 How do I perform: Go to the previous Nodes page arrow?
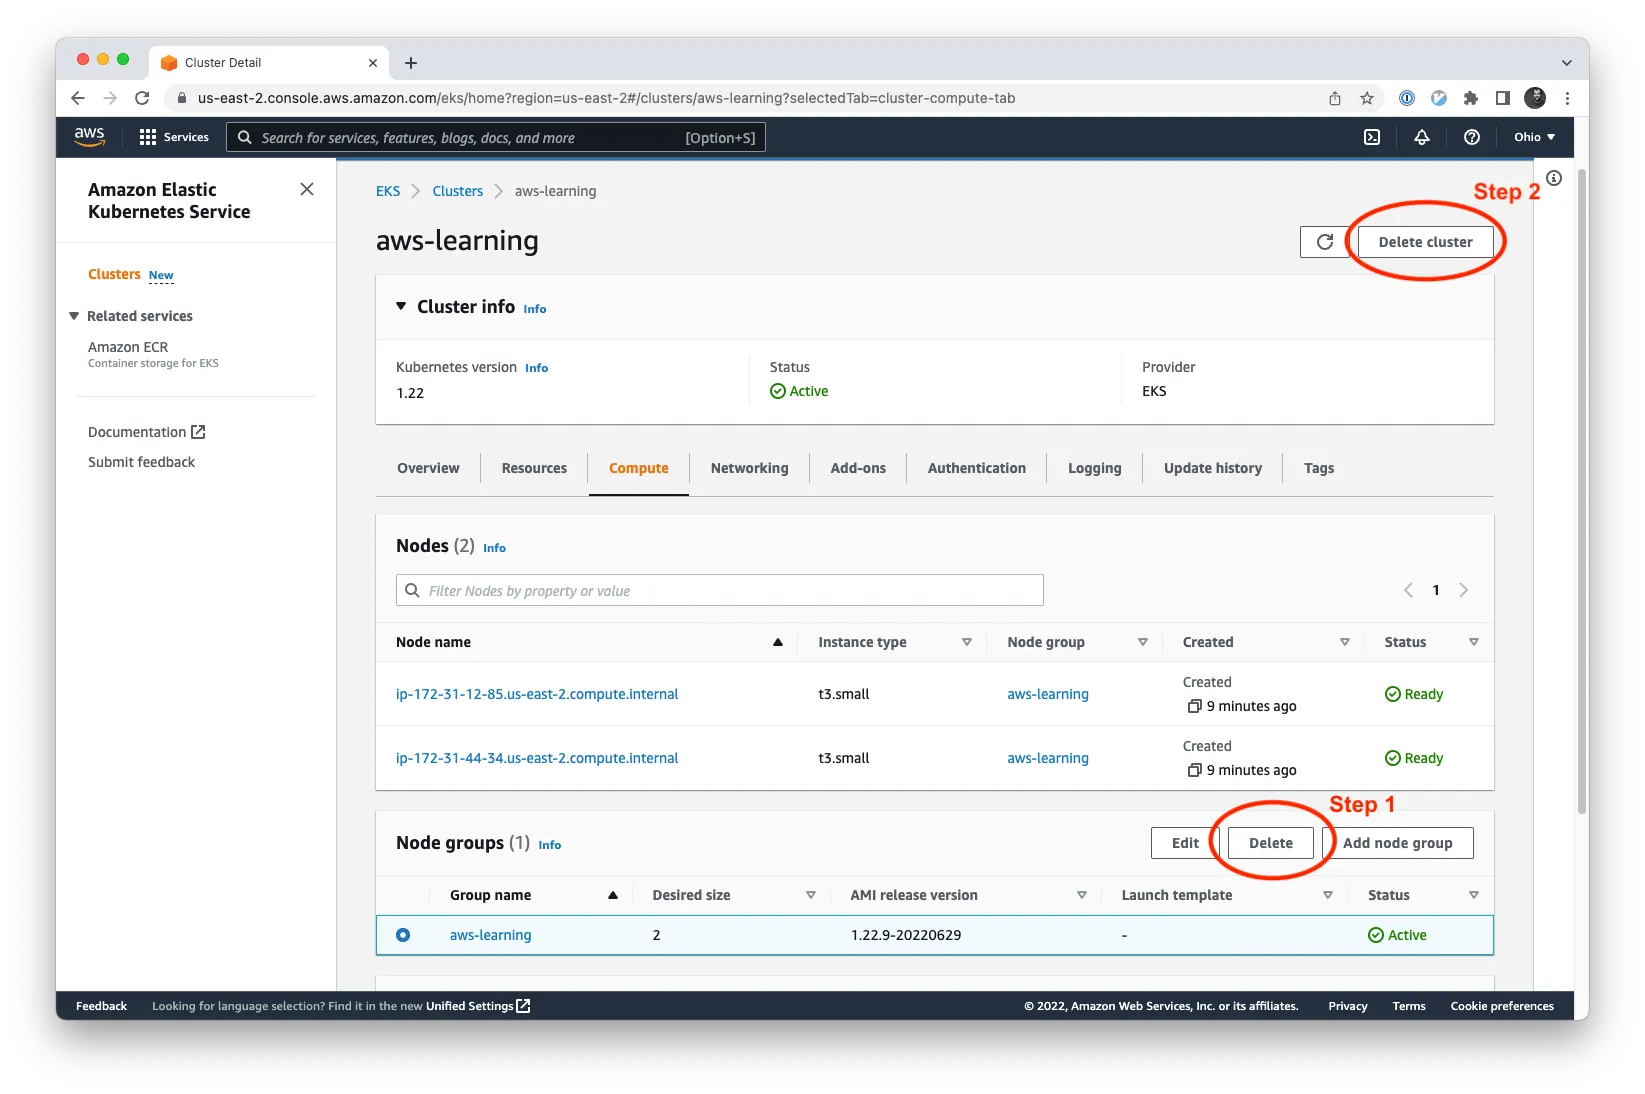[1408, 590]
